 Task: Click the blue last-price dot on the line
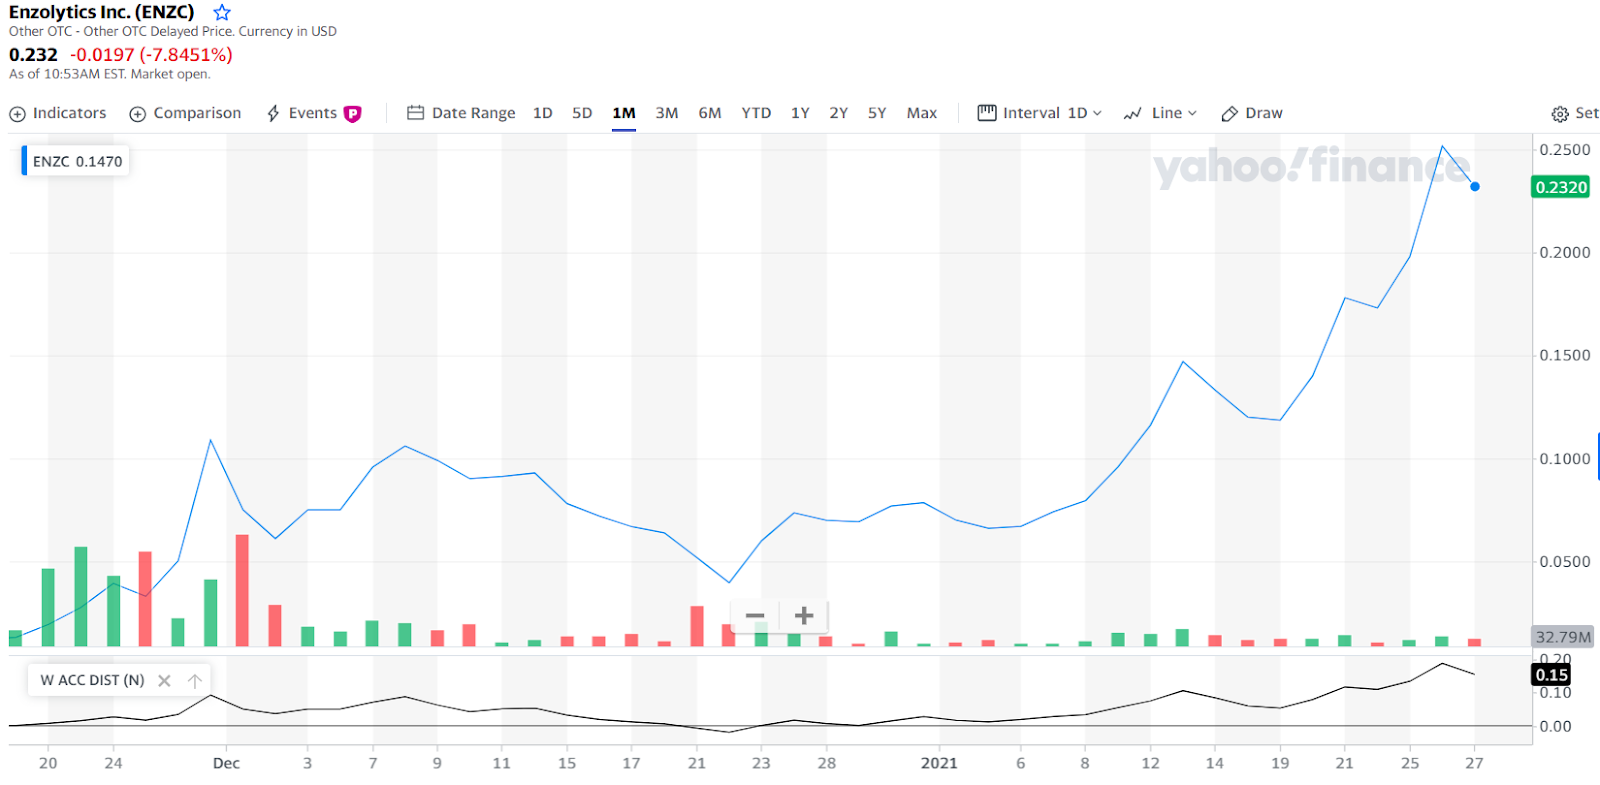(x=1475, y=187)
